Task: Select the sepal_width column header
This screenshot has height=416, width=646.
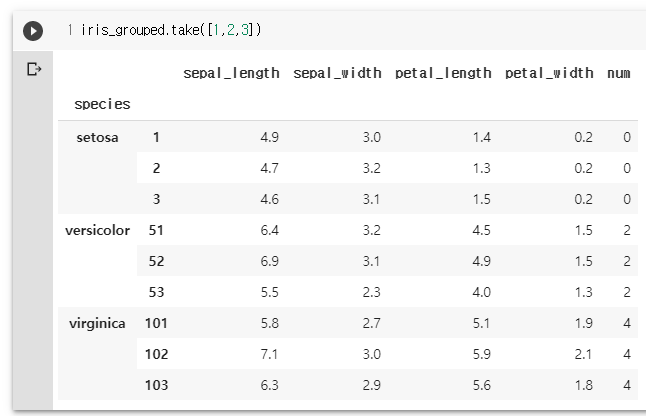Action: pos(337,73)
